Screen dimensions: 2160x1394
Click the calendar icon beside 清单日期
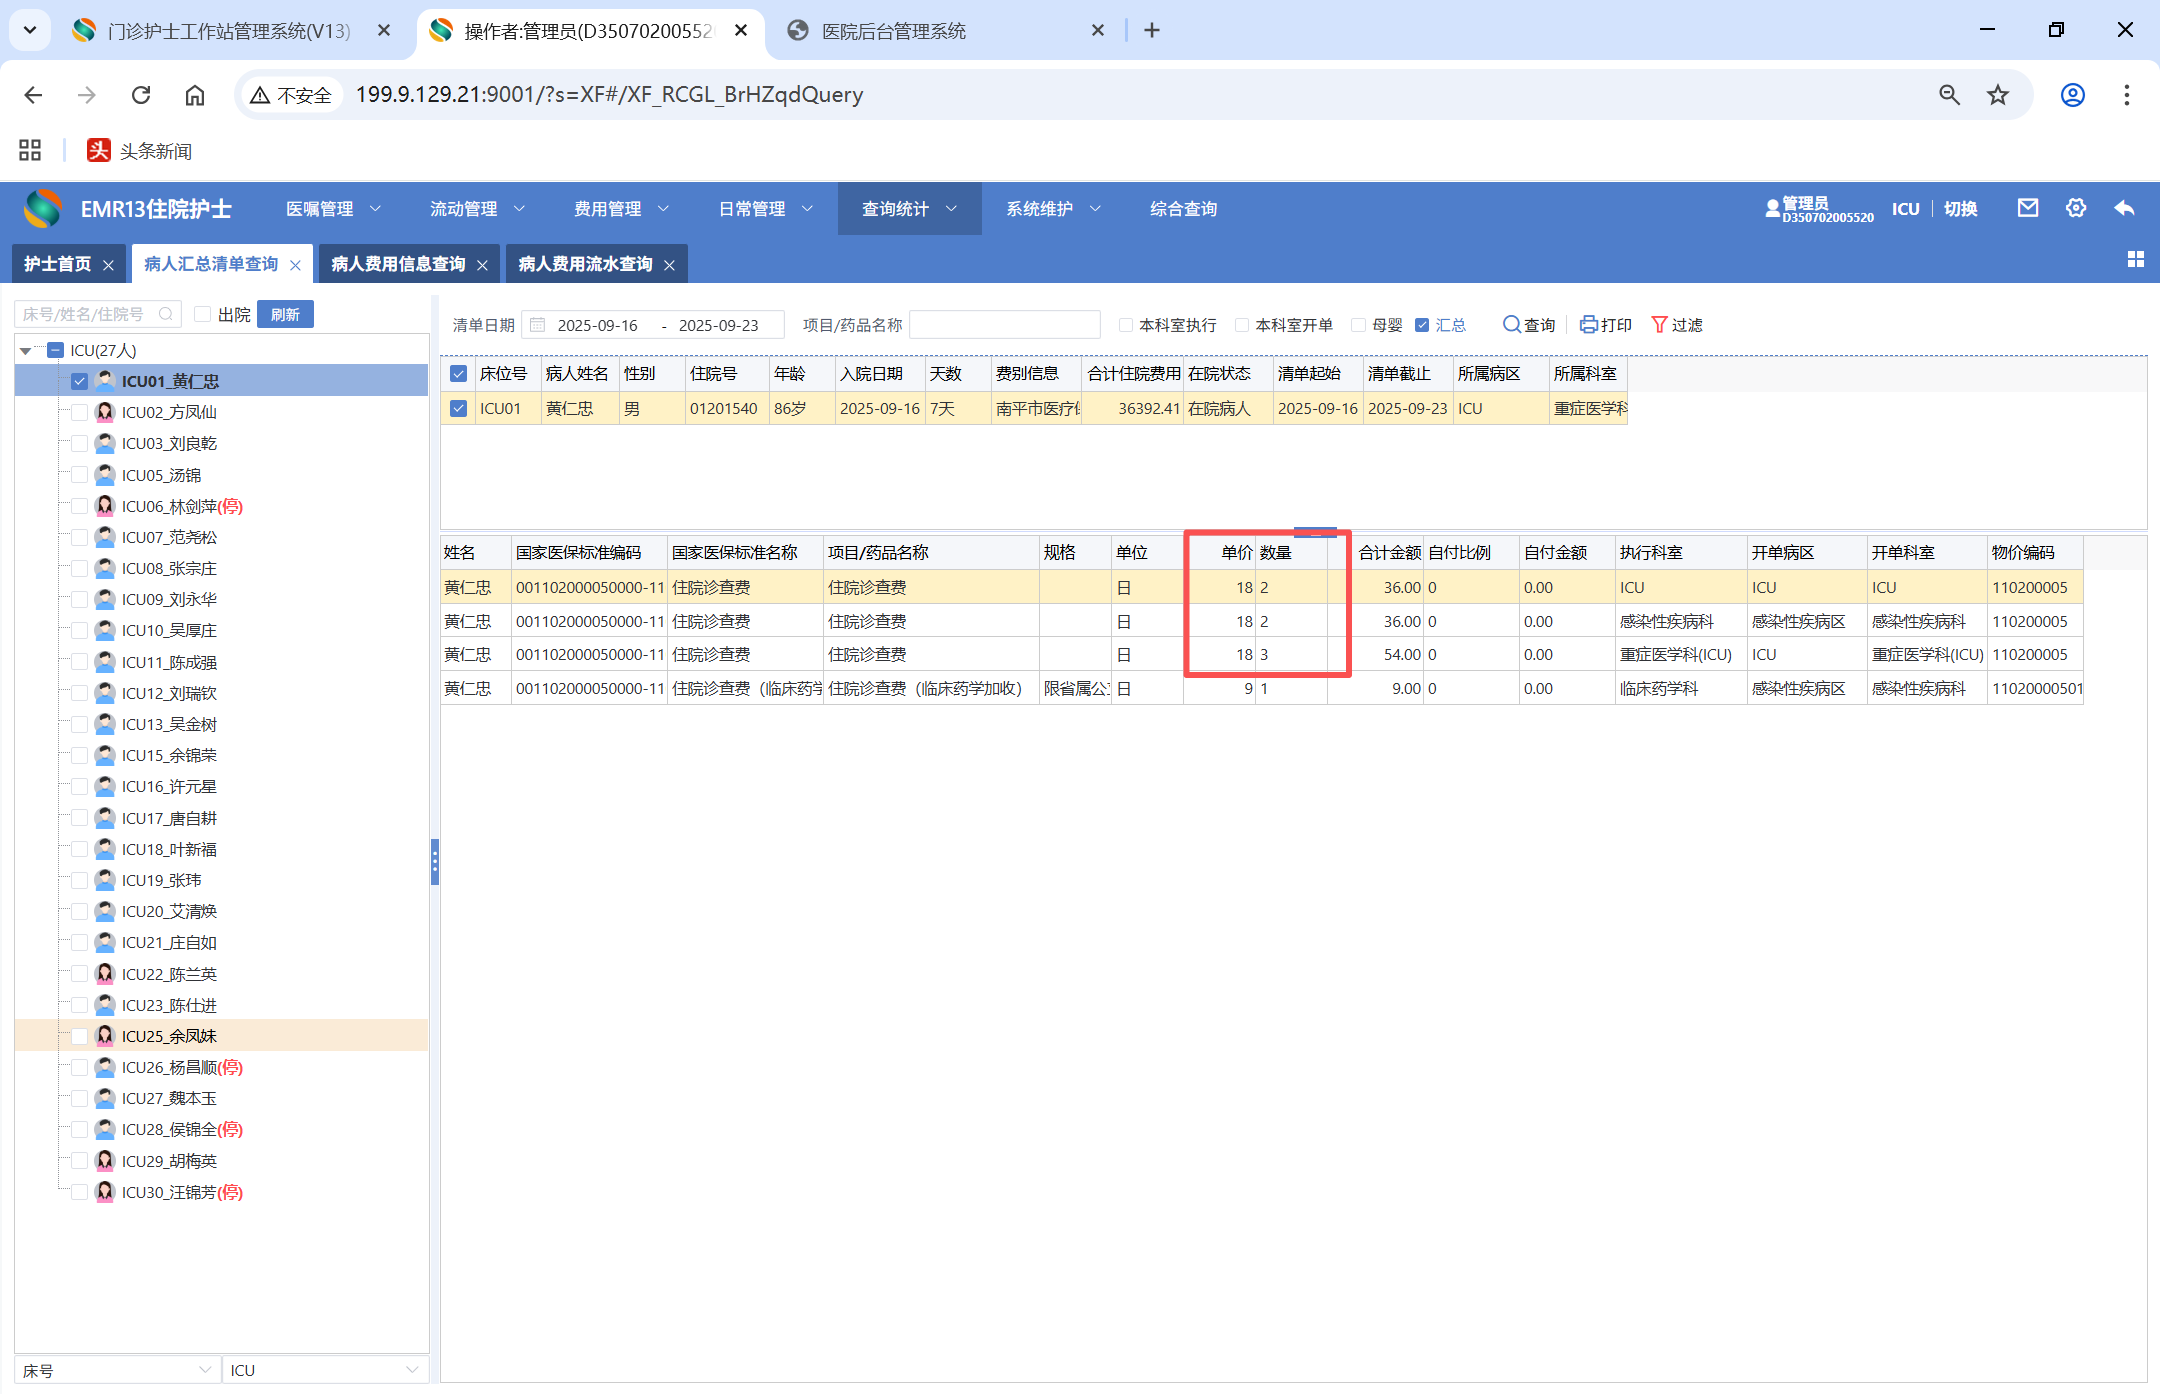[538, 325]
